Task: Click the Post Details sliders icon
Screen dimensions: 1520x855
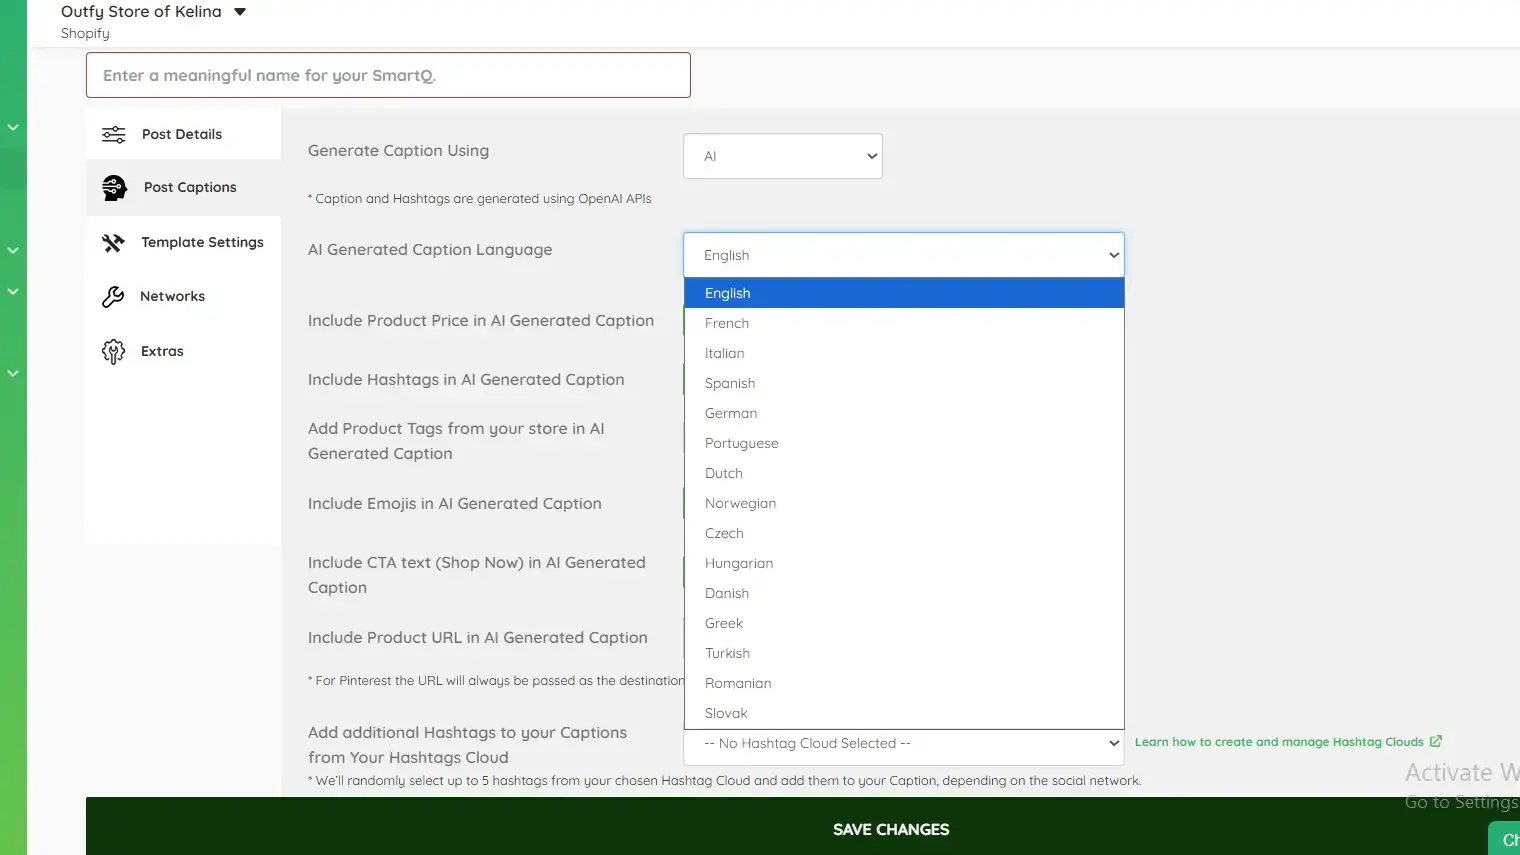Action: [114, 134]
